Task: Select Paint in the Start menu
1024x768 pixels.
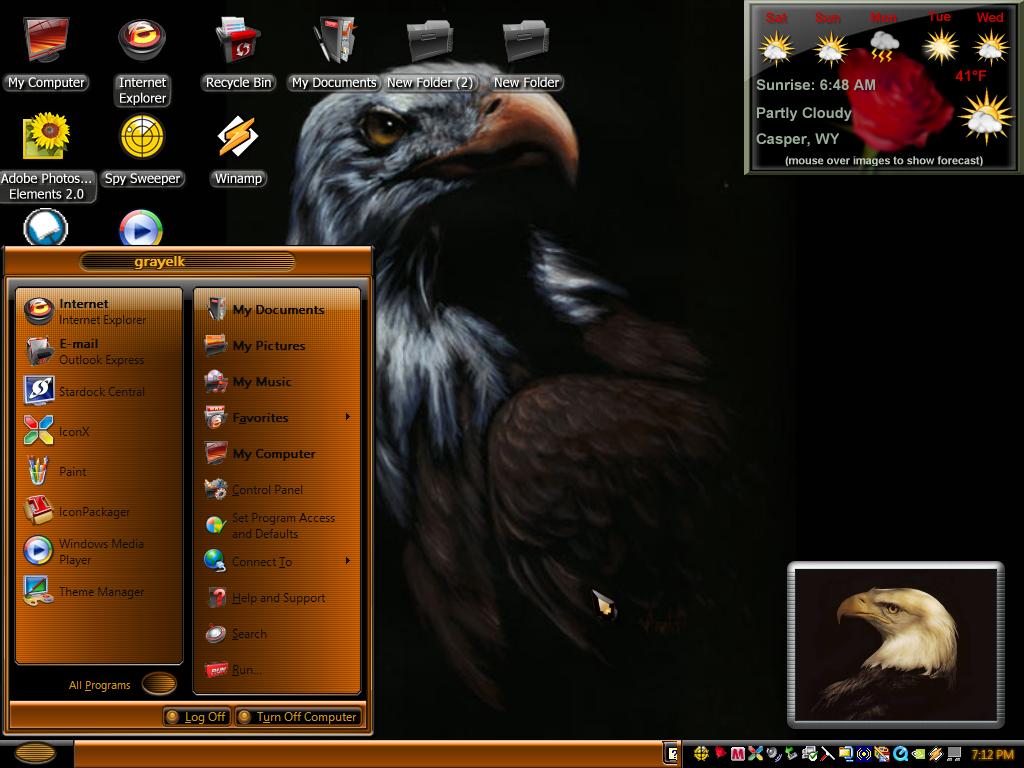Action: point(98,471)
